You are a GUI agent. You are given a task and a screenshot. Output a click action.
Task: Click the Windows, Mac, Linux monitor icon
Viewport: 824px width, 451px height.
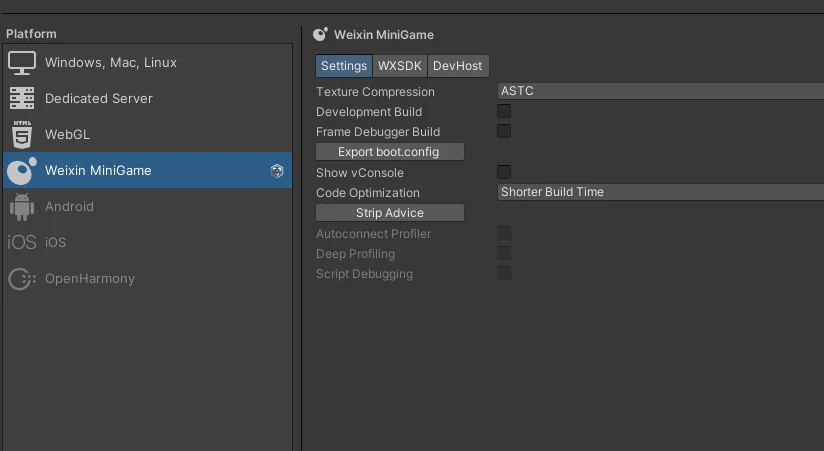click(x=22, y=63)
